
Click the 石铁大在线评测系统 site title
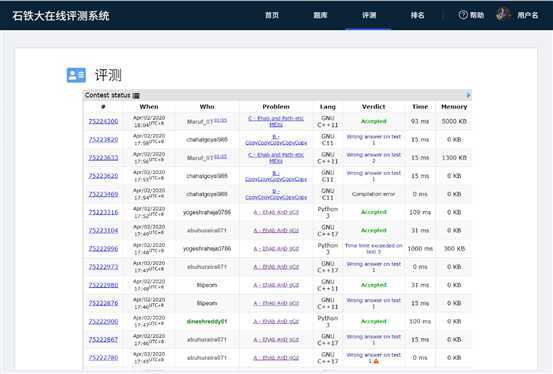click(61, 16)
